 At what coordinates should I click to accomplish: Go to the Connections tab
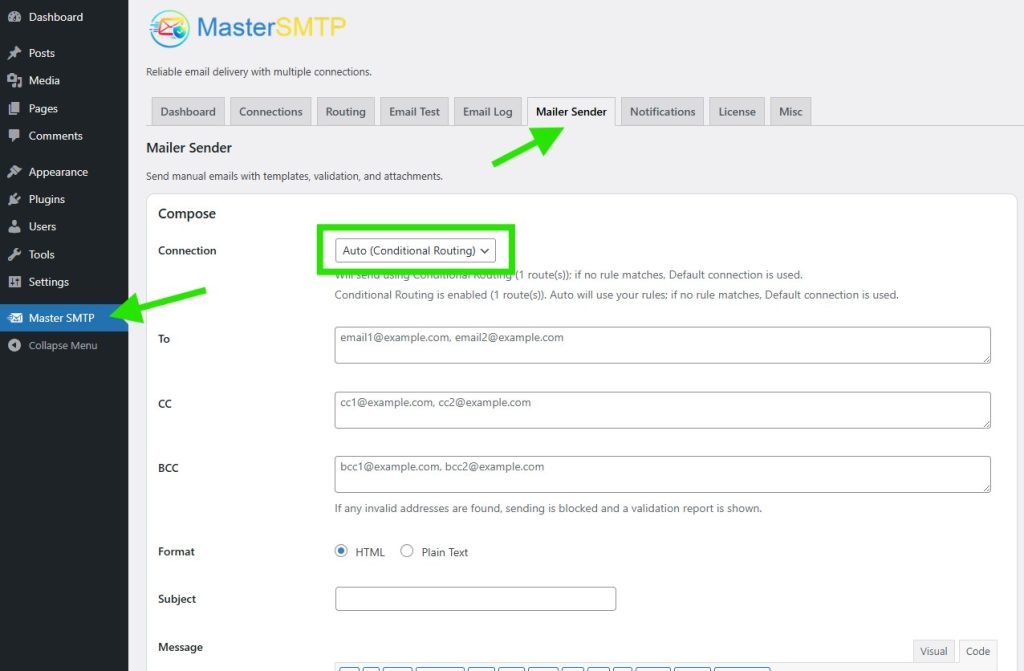pos(270,112)
